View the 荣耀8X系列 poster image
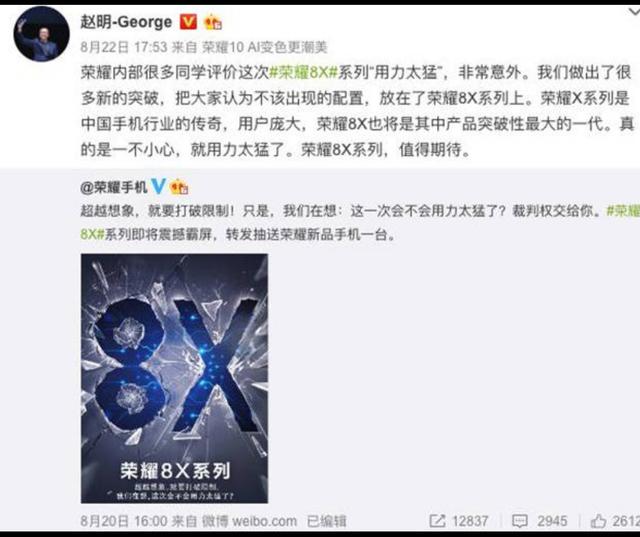 [174, 378]
